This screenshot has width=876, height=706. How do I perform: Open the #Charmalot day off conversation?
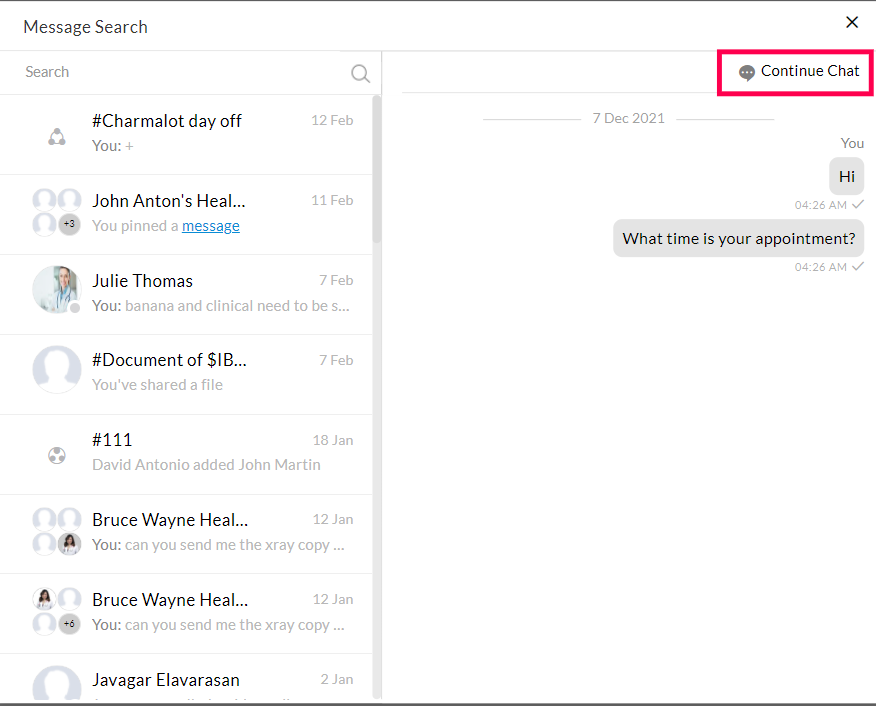point(200,133)
